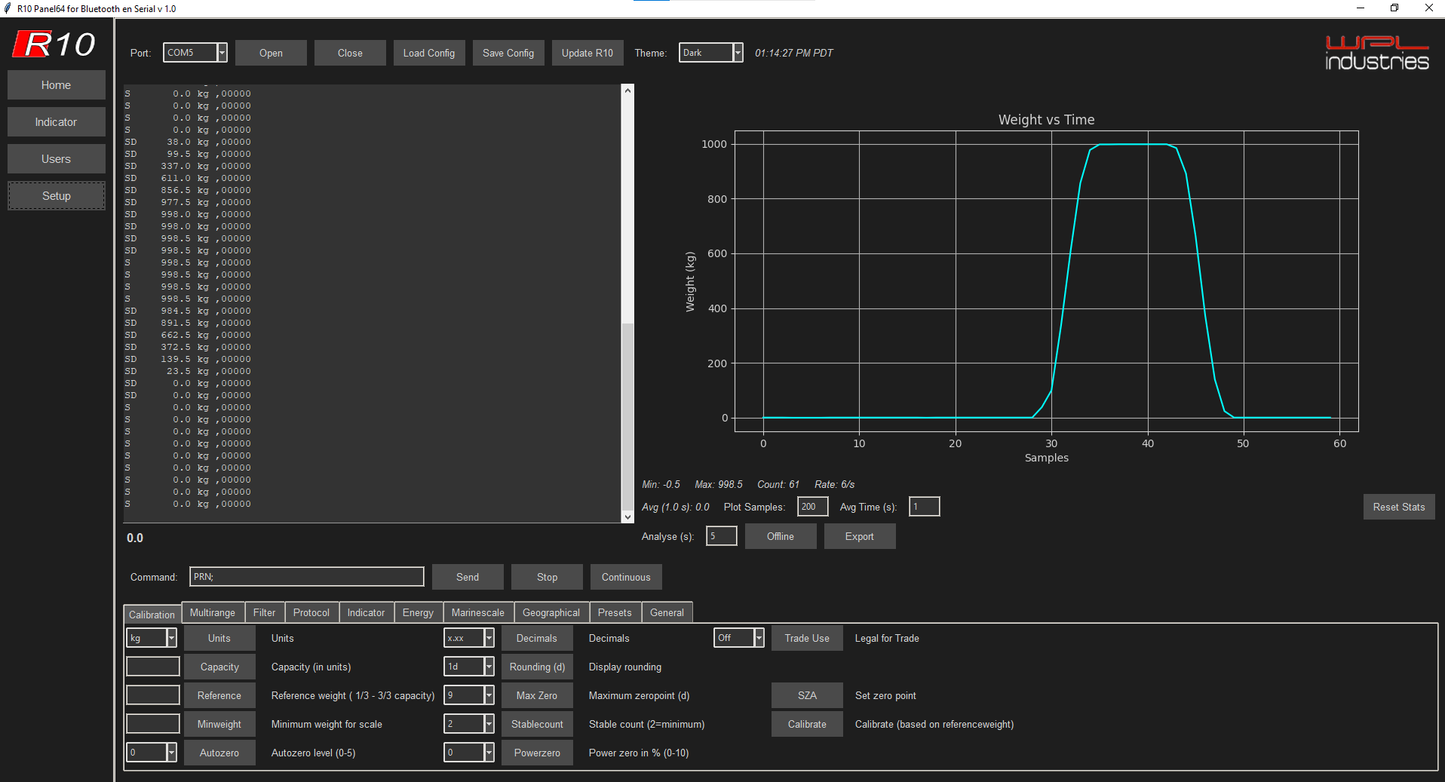Click the Autozero button
The width and height of the screenshot is (1445, 782).
coord(219,752)
